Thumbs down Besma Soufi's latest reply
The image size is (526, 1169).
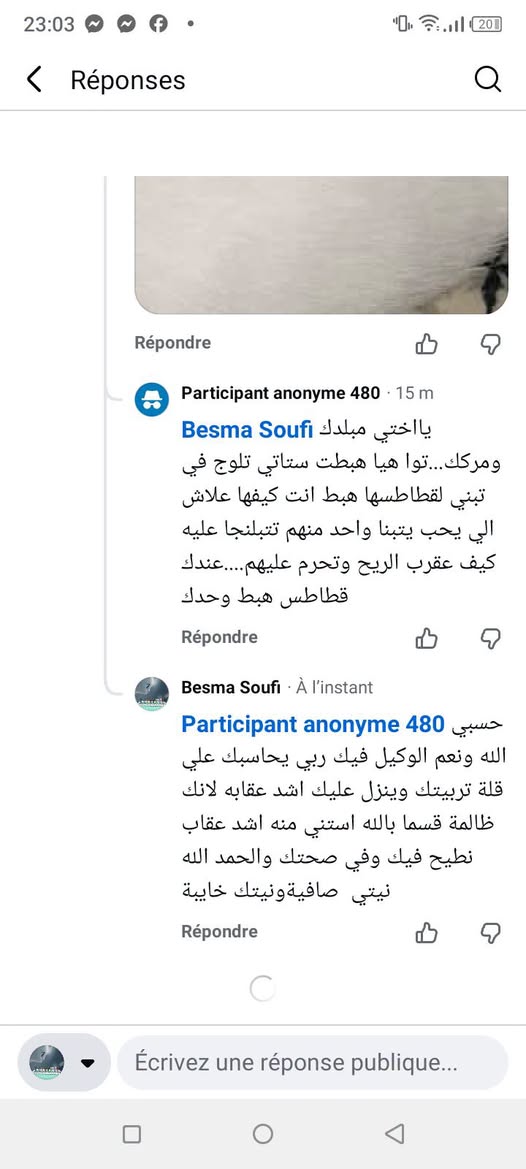tap(489, 933)
